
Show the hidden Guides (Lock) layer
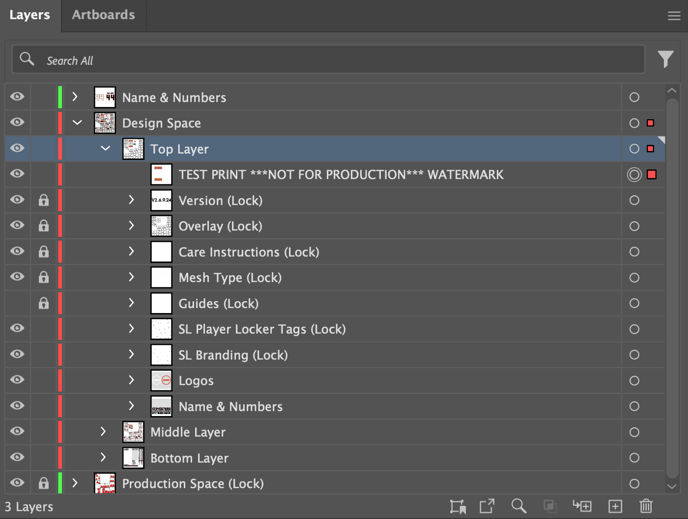pyautogui.click(x=17, y=303)
